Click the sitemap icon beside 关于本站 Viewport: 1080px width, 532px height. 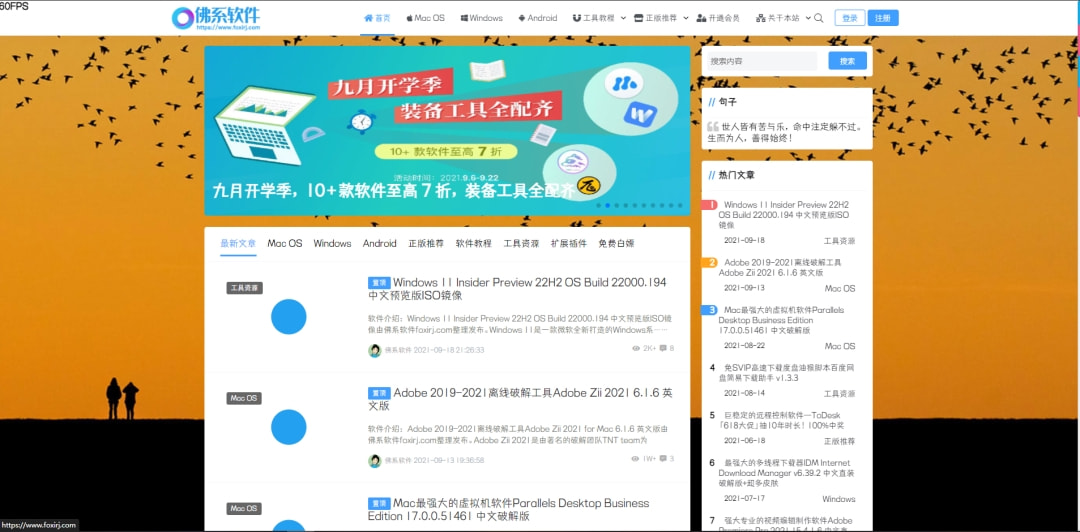[x=760, y=18]
